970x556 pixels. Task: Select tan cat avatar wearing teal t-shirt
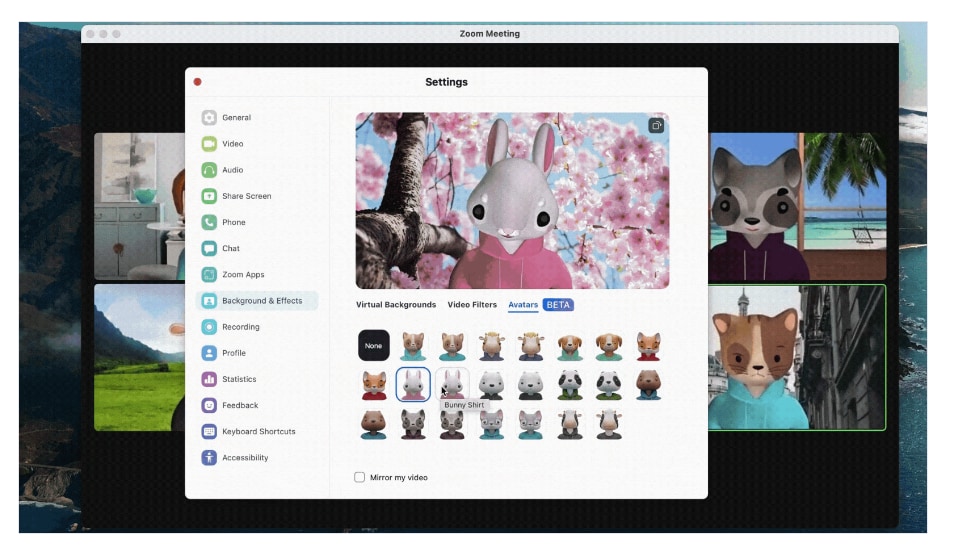click(452, 346)
